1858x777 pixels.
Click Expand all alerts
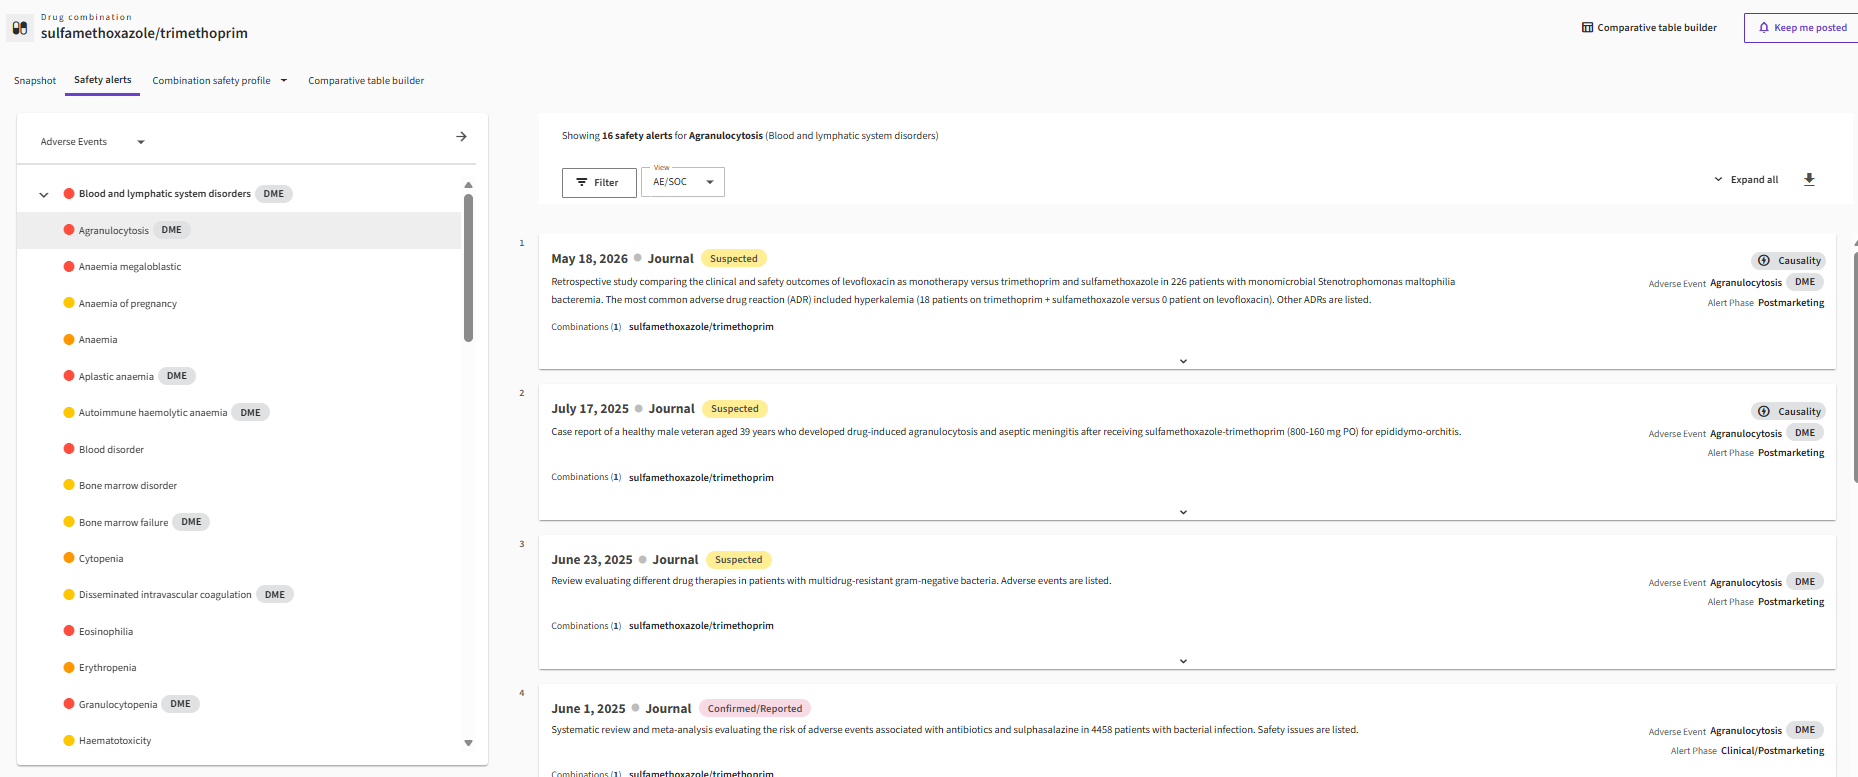click(x=1746, y=180)
